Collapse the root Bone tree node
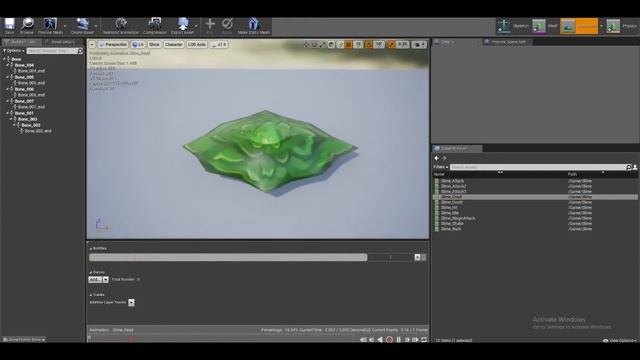The image size is (640, 360). 4,59
